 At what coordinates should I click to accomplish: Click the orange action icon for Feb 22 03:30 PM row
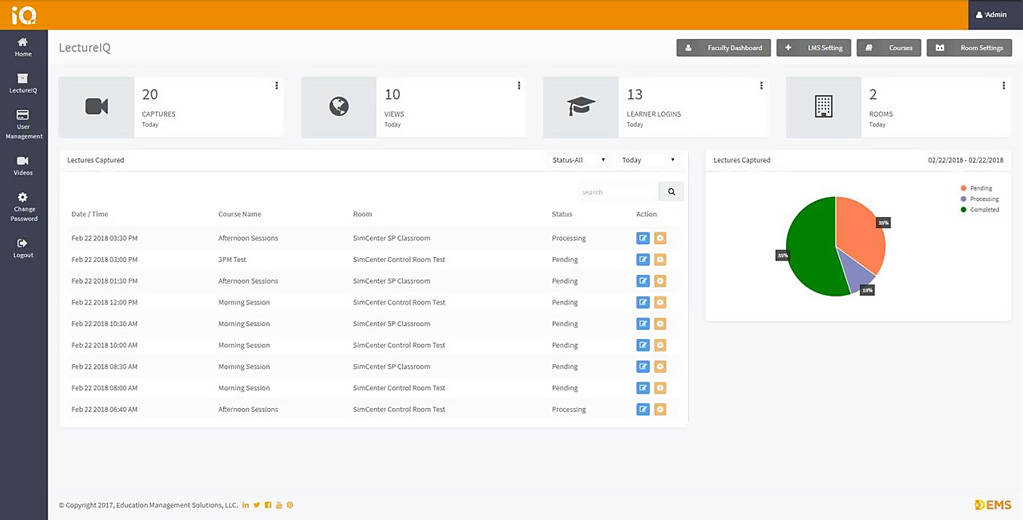tap(660, 238)
